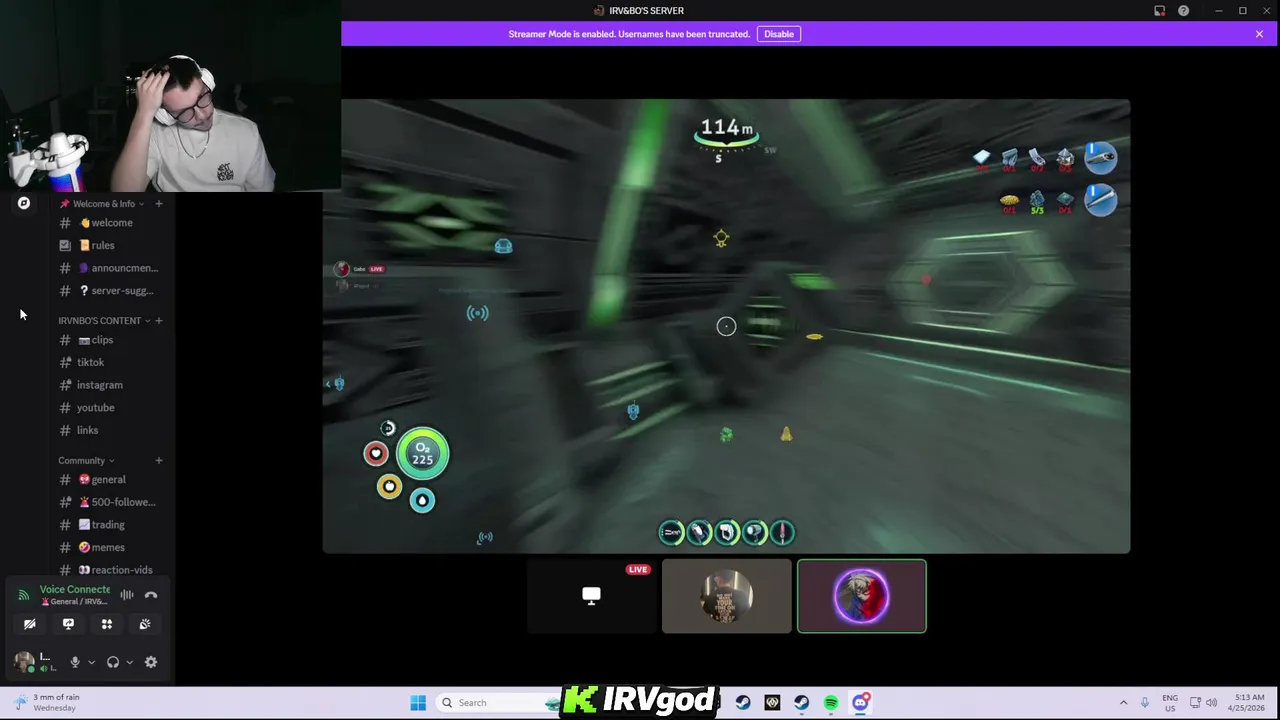Image resolution: width=1280 pixels, height=720 pixels.
Task: Select the middle participant video tile
Action: pos(727,596)
